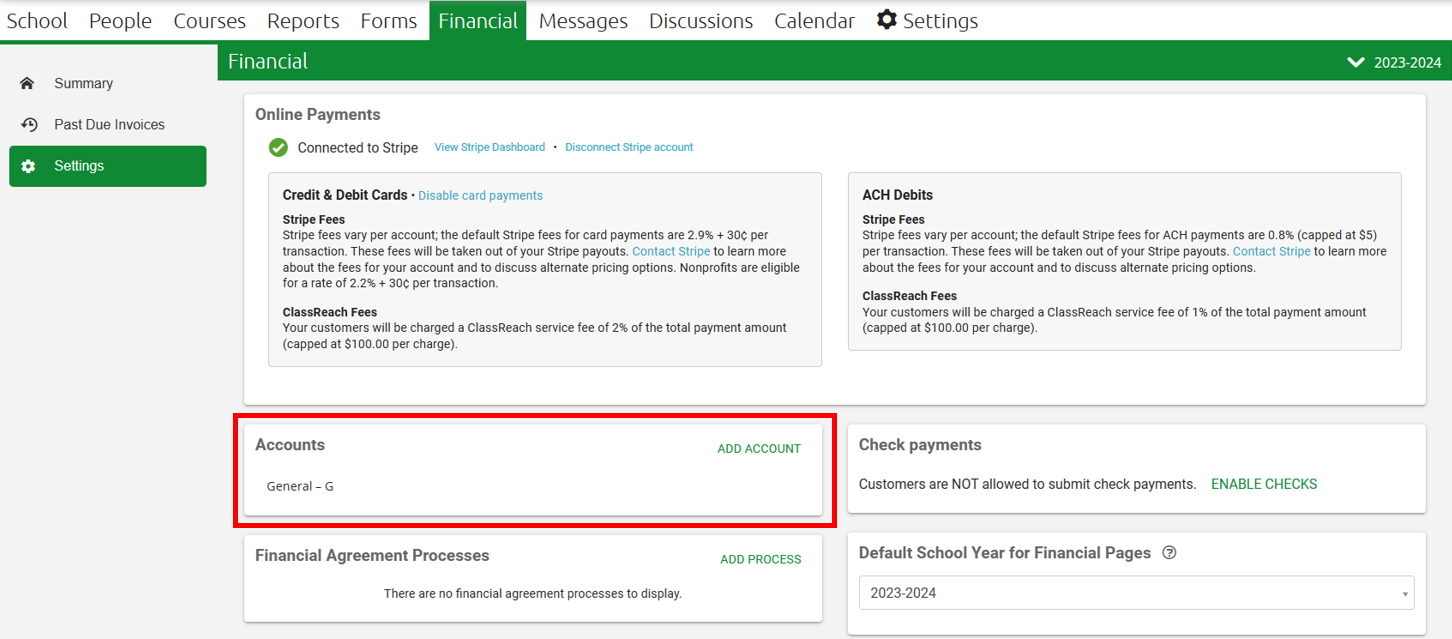Click the Online Payments heading
This screenshot has width=1452, height=639.
coord(318,115)
